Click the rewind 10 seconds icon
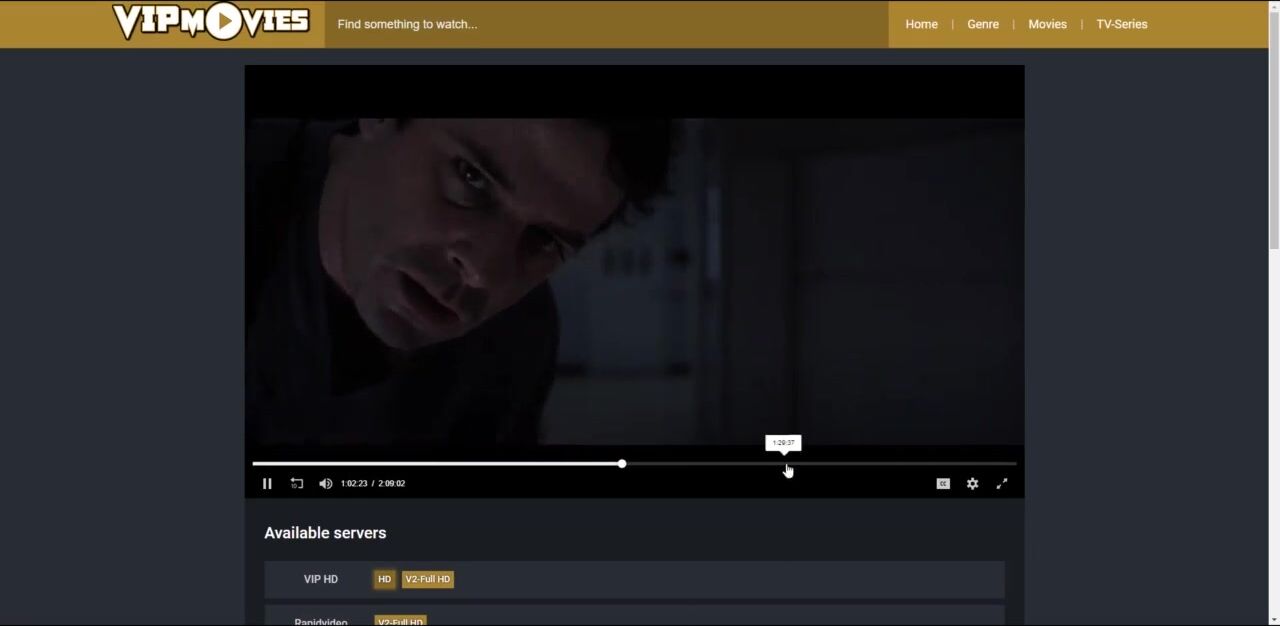This screenshot has width=1280, height=626. pyautogui.click(x=297, y=483)
